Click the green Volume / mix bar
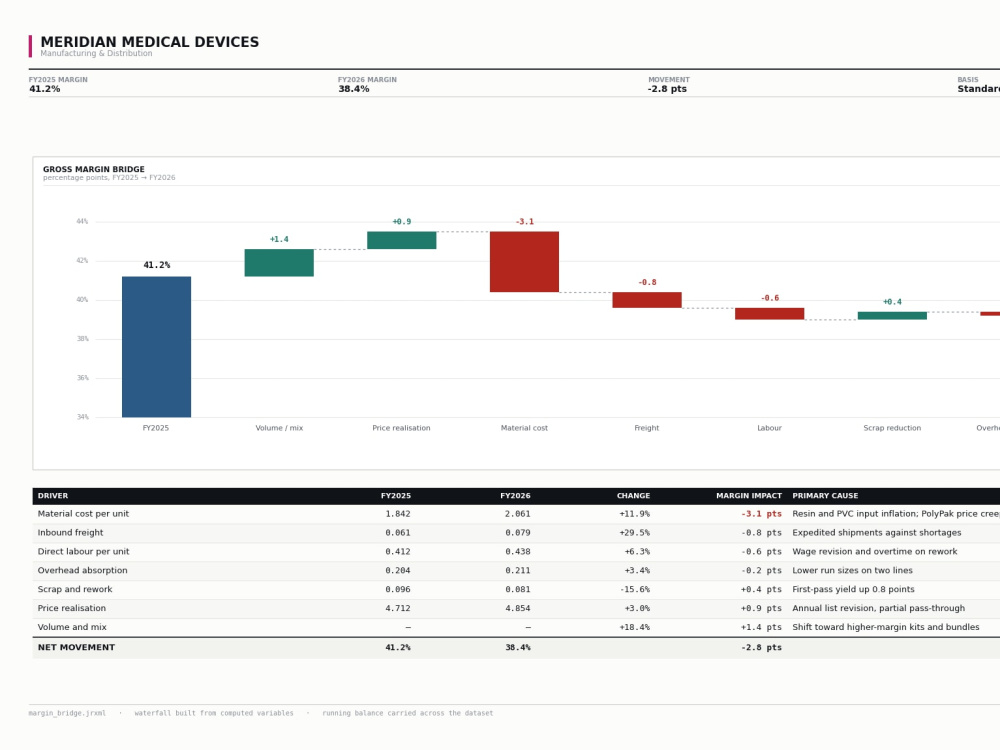The image size is (1000, 750). 279,263
